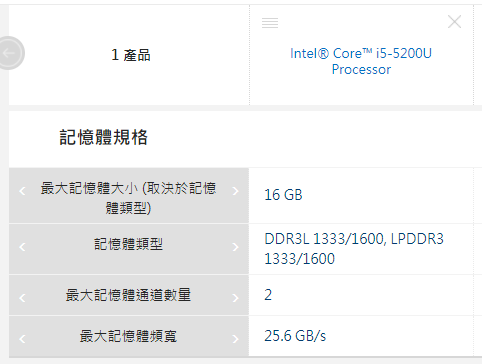Click right chevron on 最大記憶體通道數量 row
Viewport: 482px width, 364px height.
pyautogui.click(x=235, y=298)
